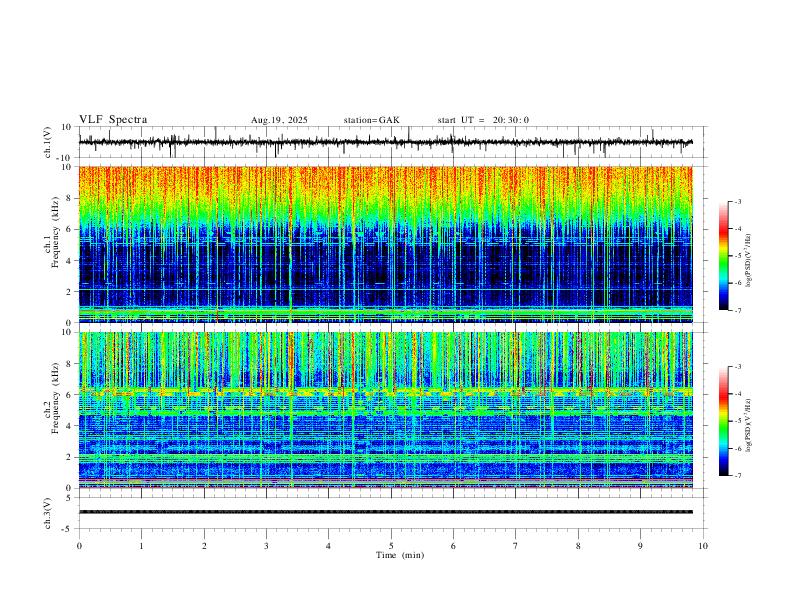This screenshot has width=792, height=612.
Task: Click the 'start UT = 20:30:0' text
Action: point(483,120)
